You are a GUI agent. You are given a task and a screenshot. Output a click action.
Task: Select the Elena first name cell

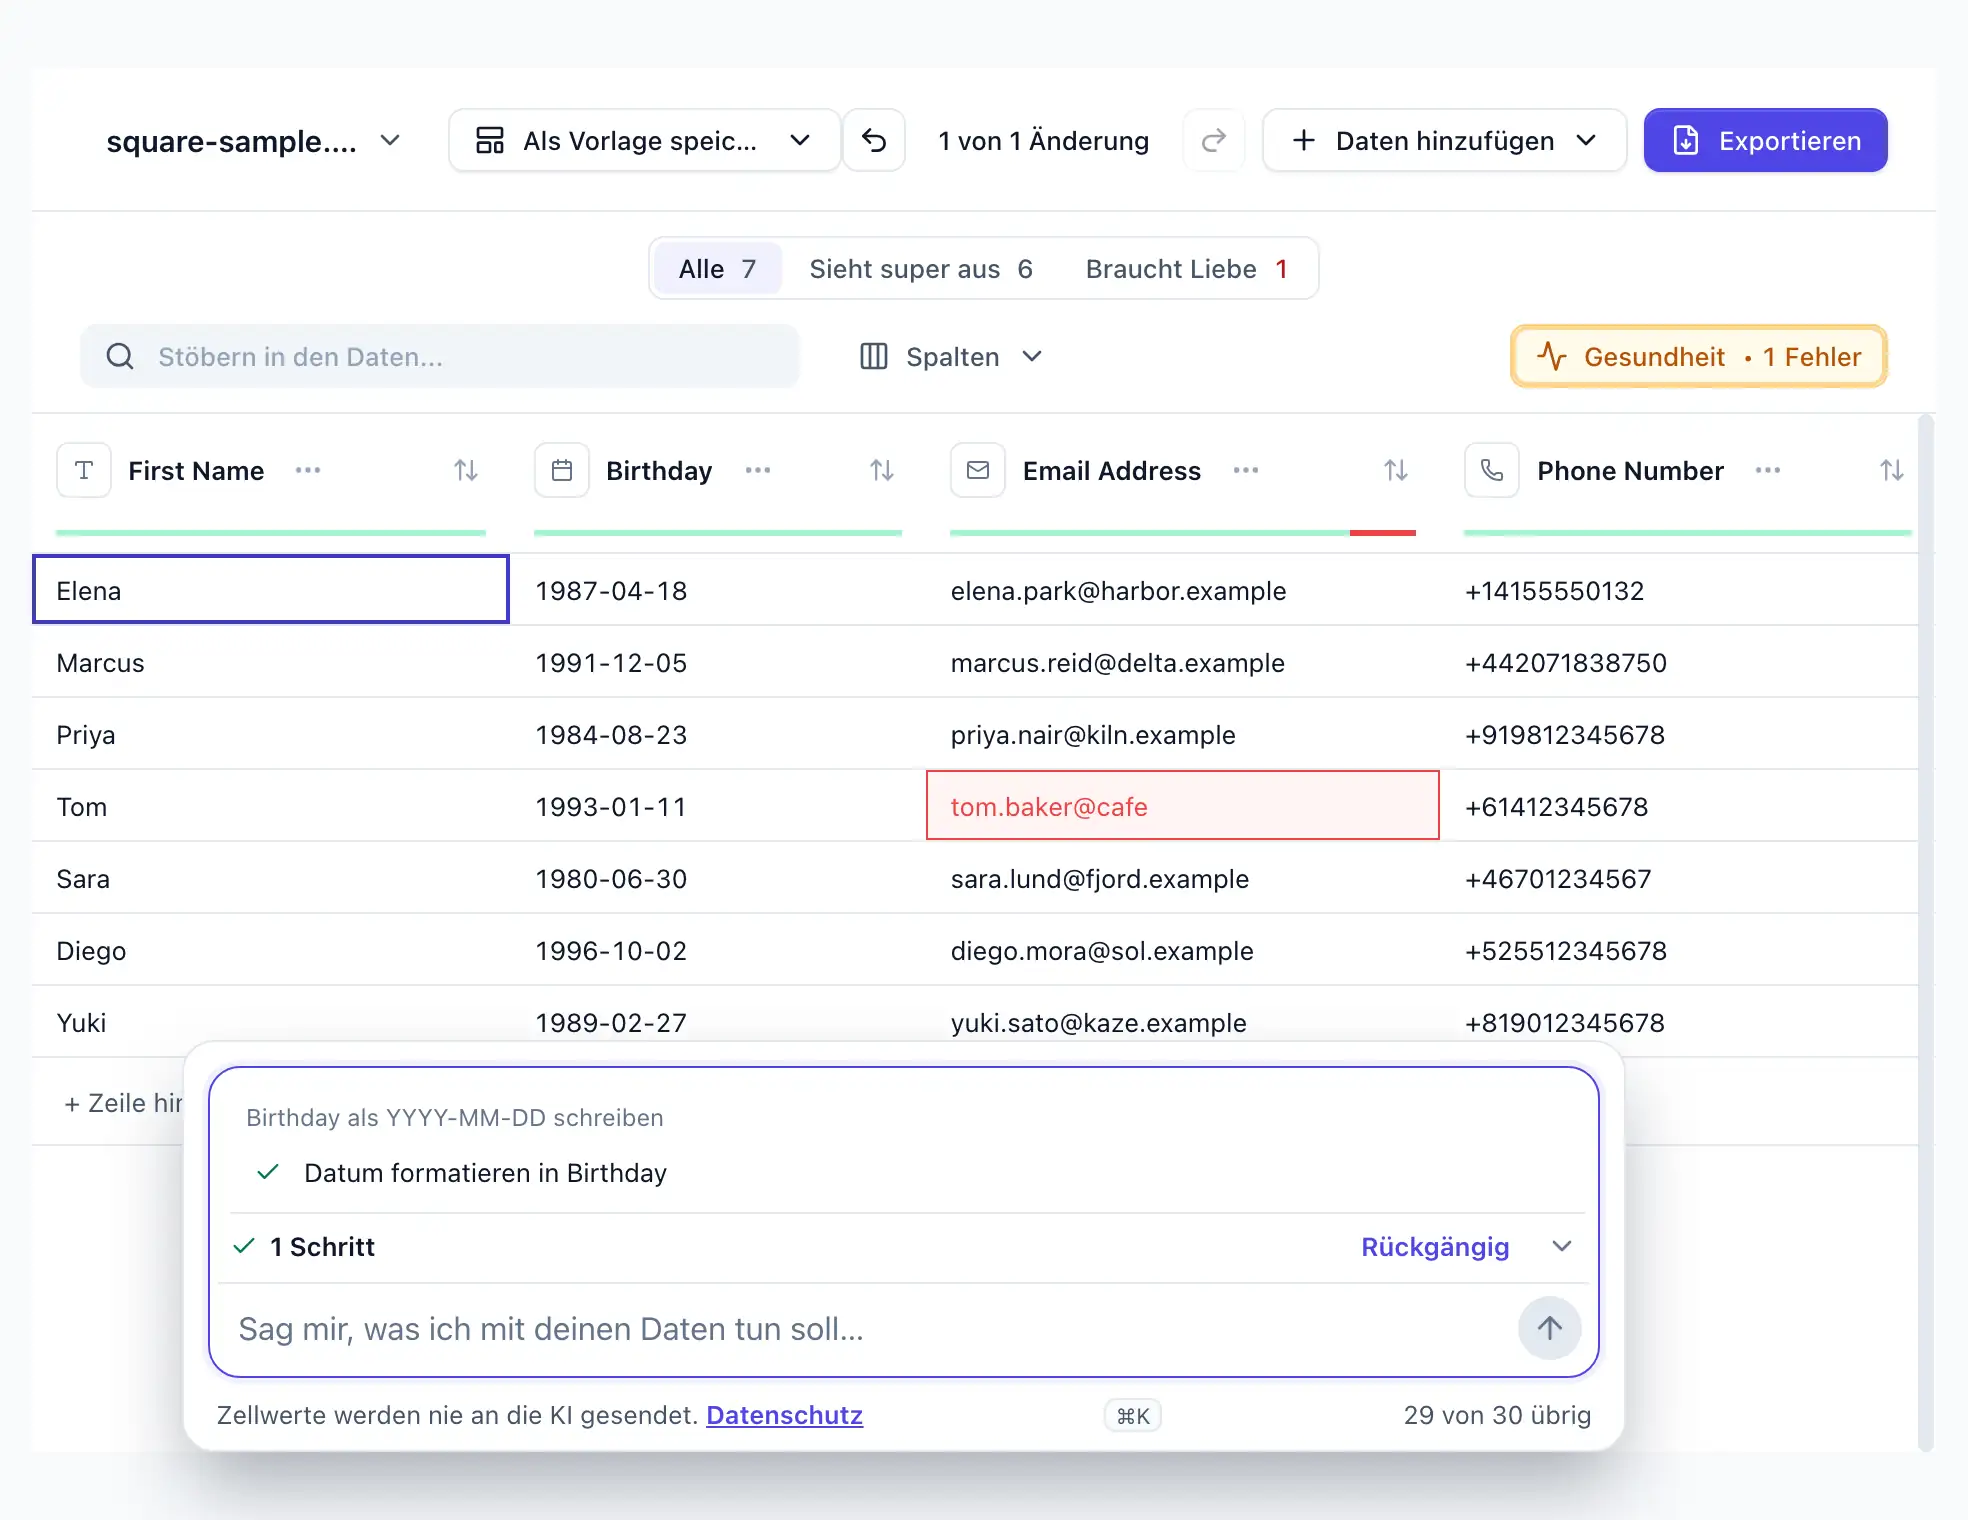[x=271, y=590]
